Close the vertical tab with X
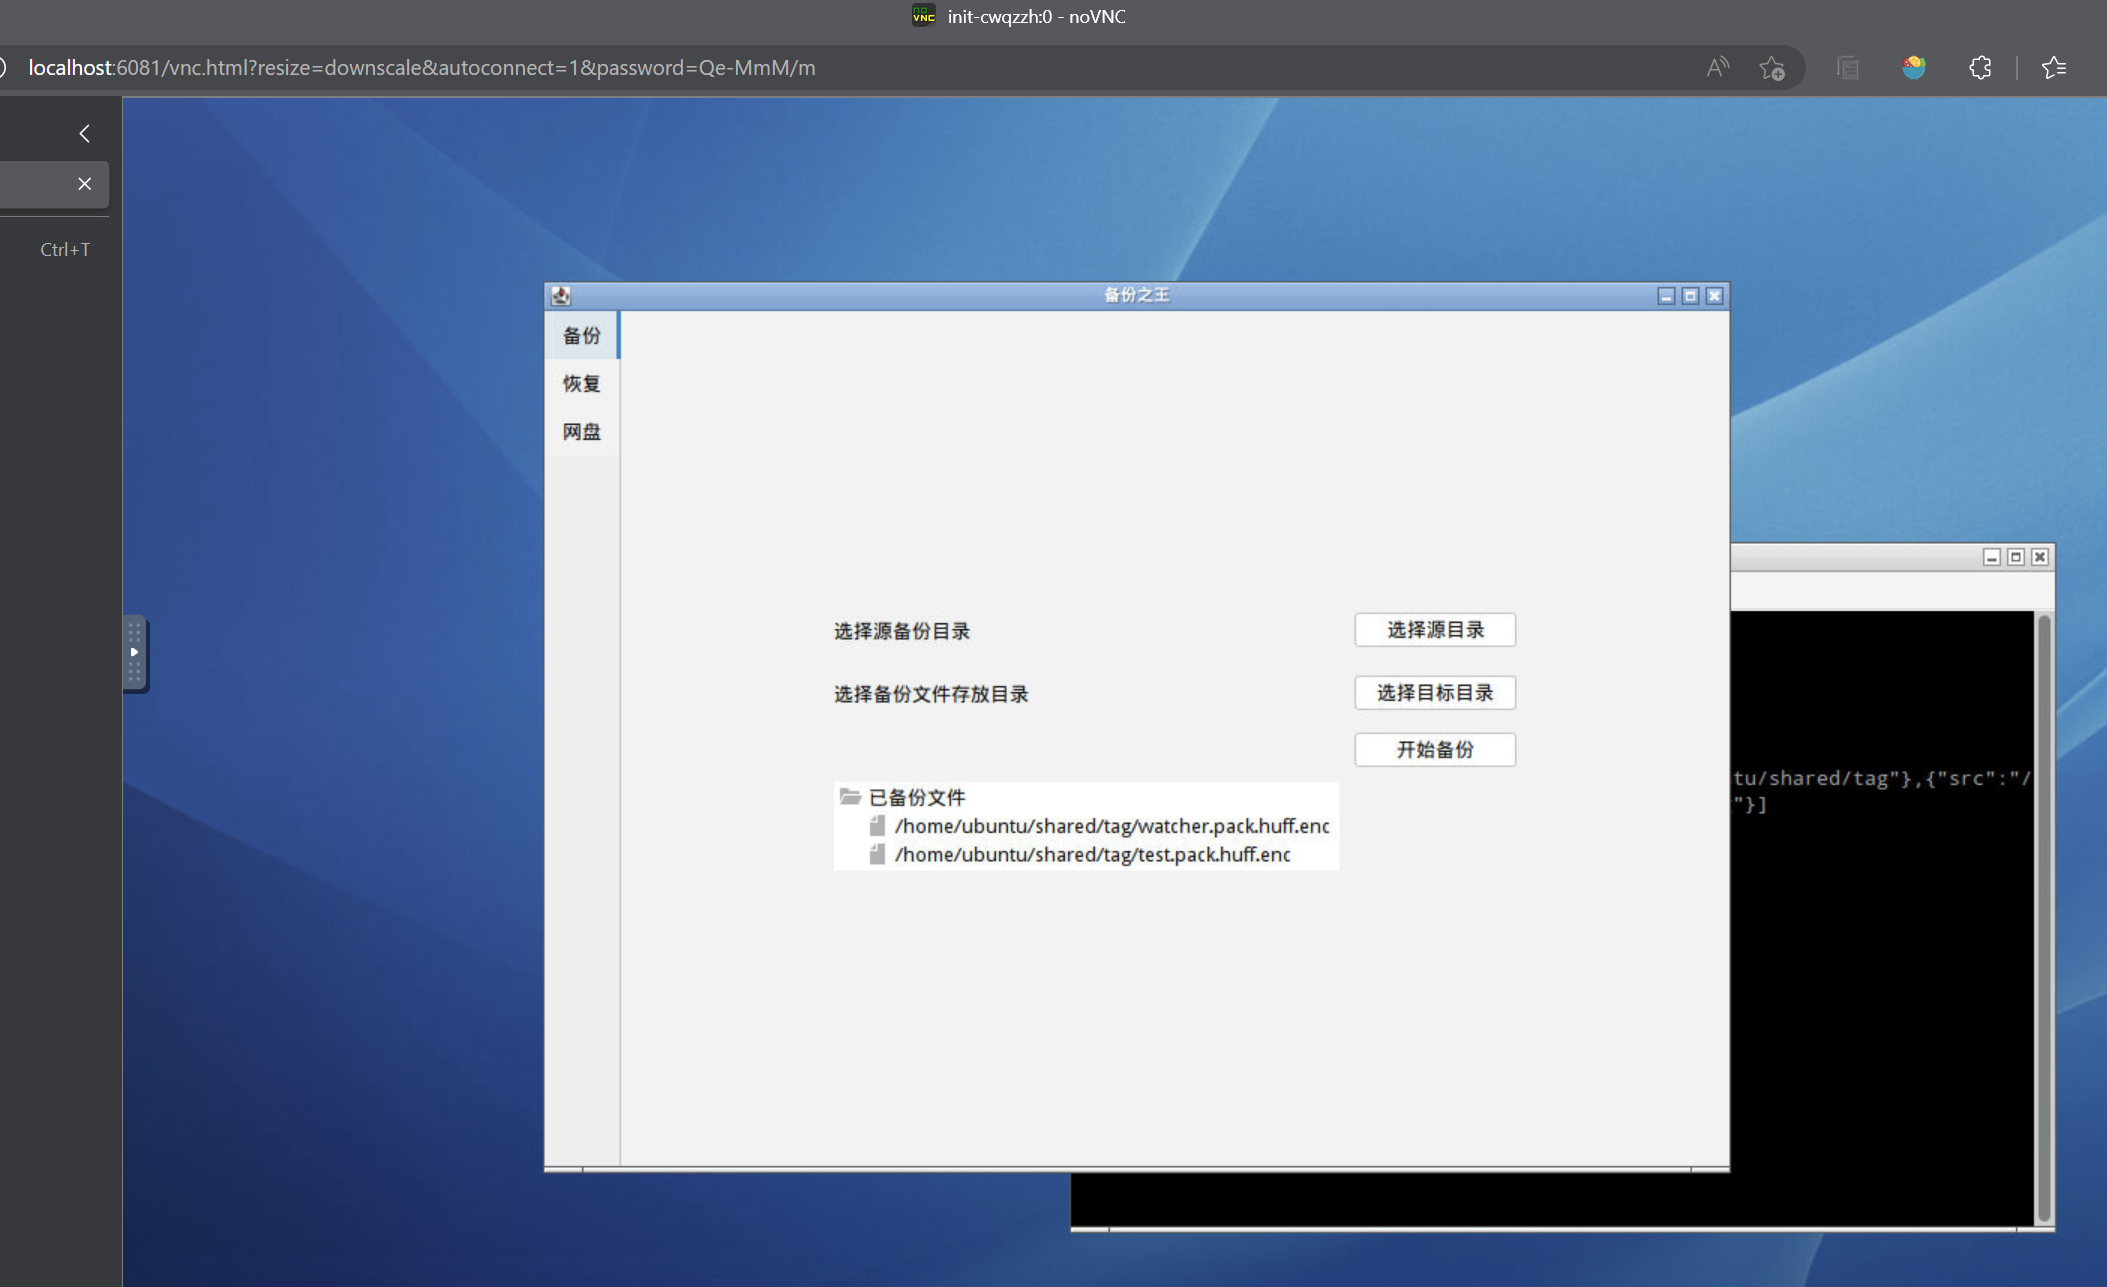This screenshot has width=2107, height=1287. point(85,184)
